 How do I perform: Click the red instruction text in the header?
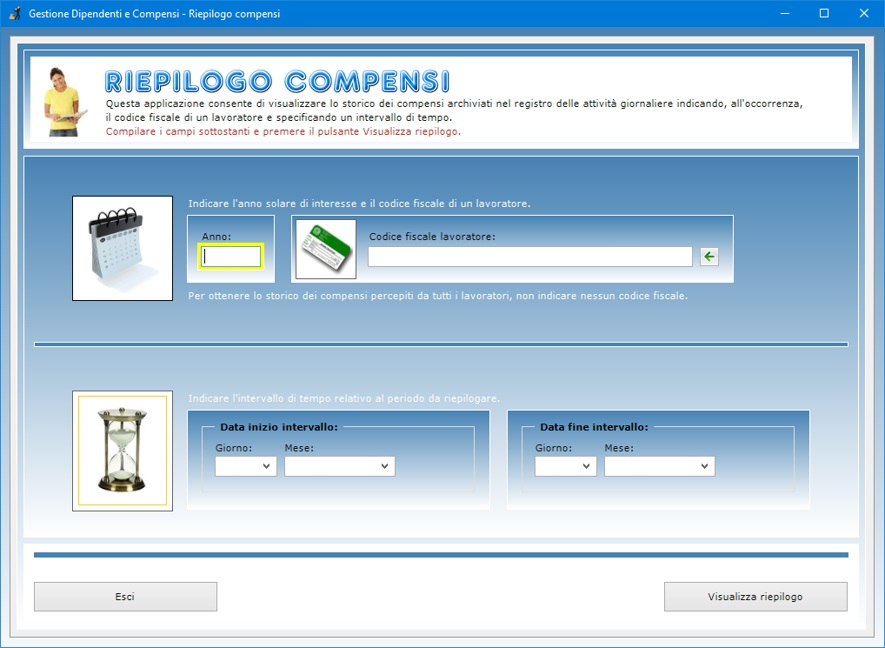[x=283, y=131]
